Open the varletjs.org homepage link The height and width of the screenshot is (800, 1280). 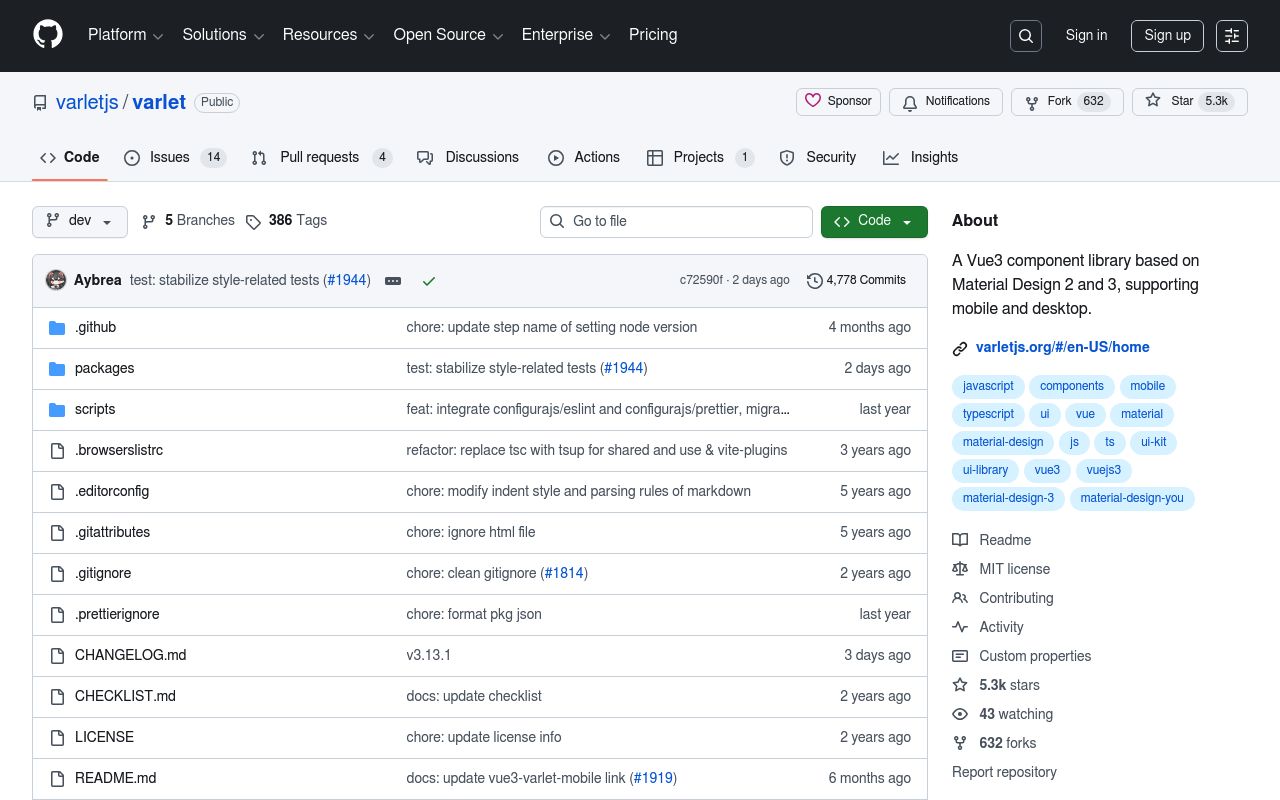point(1062,347)
